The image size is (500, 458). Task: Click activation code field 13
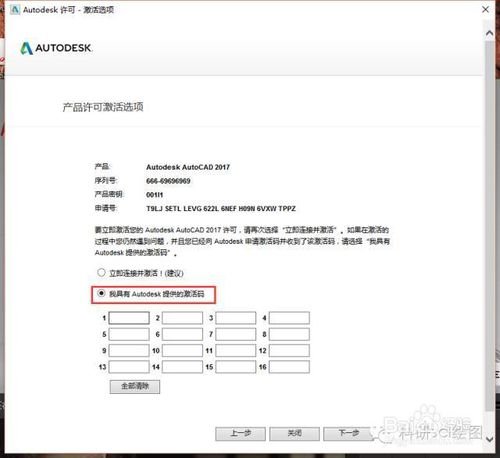[129, 367]
